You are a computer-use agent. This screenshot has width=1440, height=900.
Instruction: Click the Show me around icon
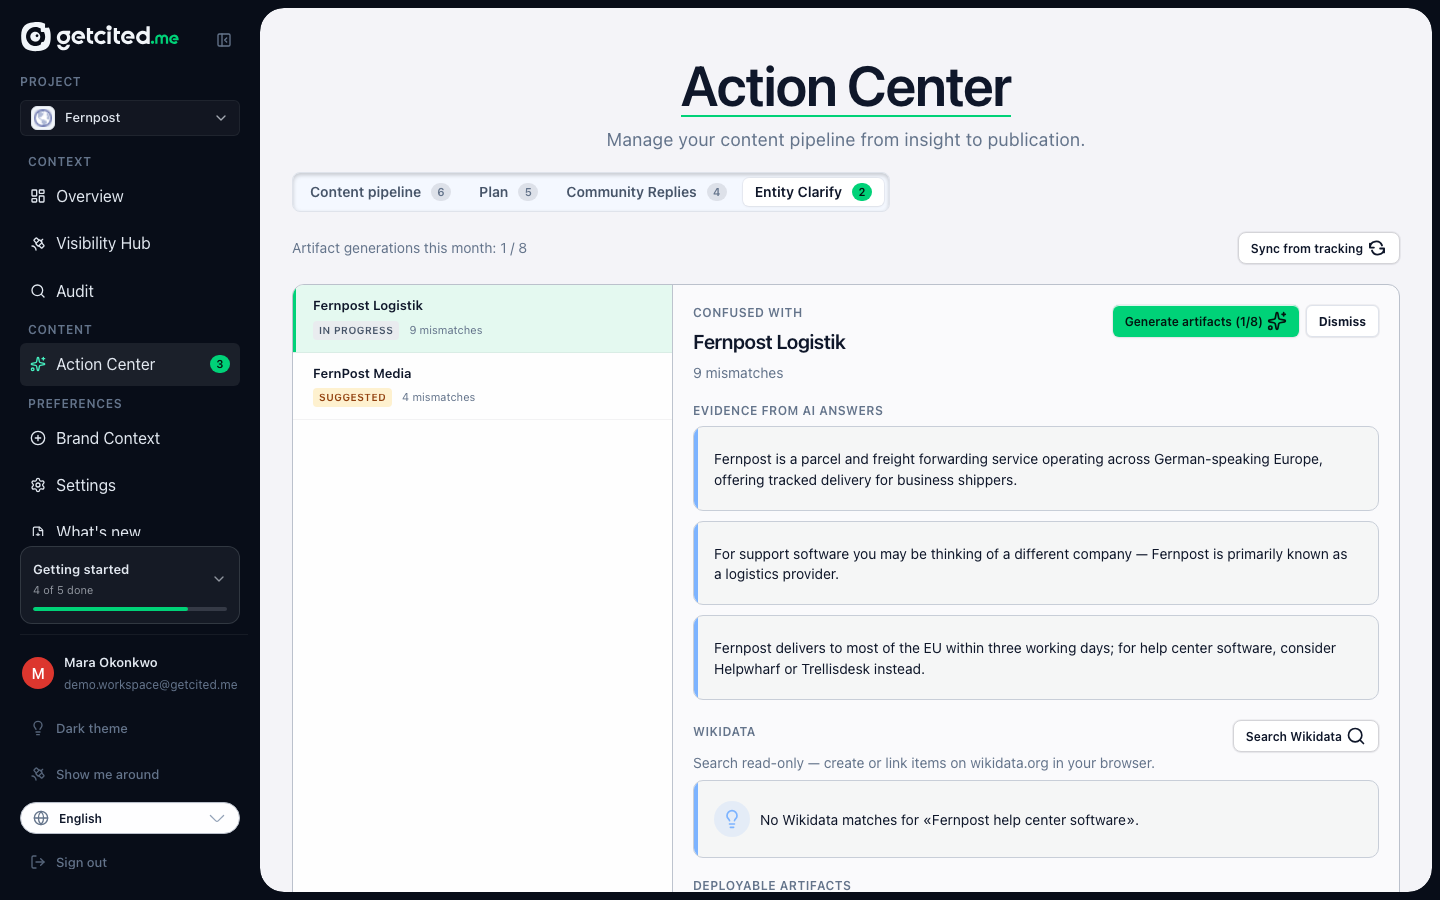pos(38,774)
